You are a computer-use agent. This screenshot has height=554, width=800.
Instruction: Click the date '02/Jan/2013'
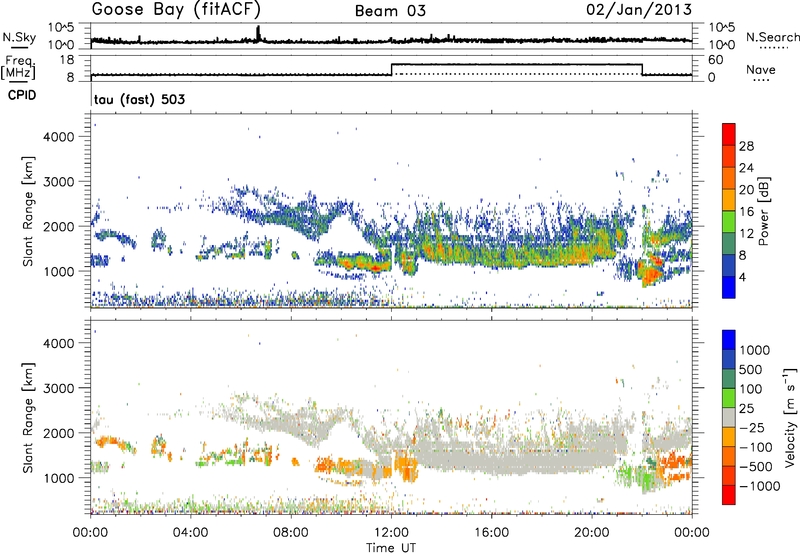click(639, 9)
